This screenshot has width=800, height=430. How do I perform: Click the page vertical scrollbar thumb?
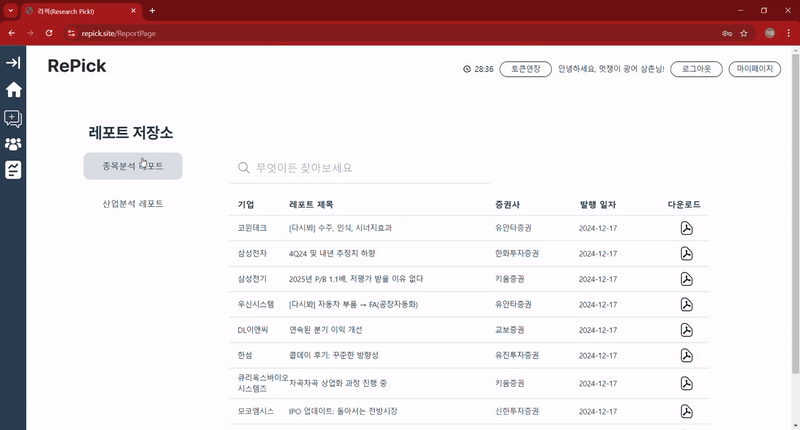795,214
